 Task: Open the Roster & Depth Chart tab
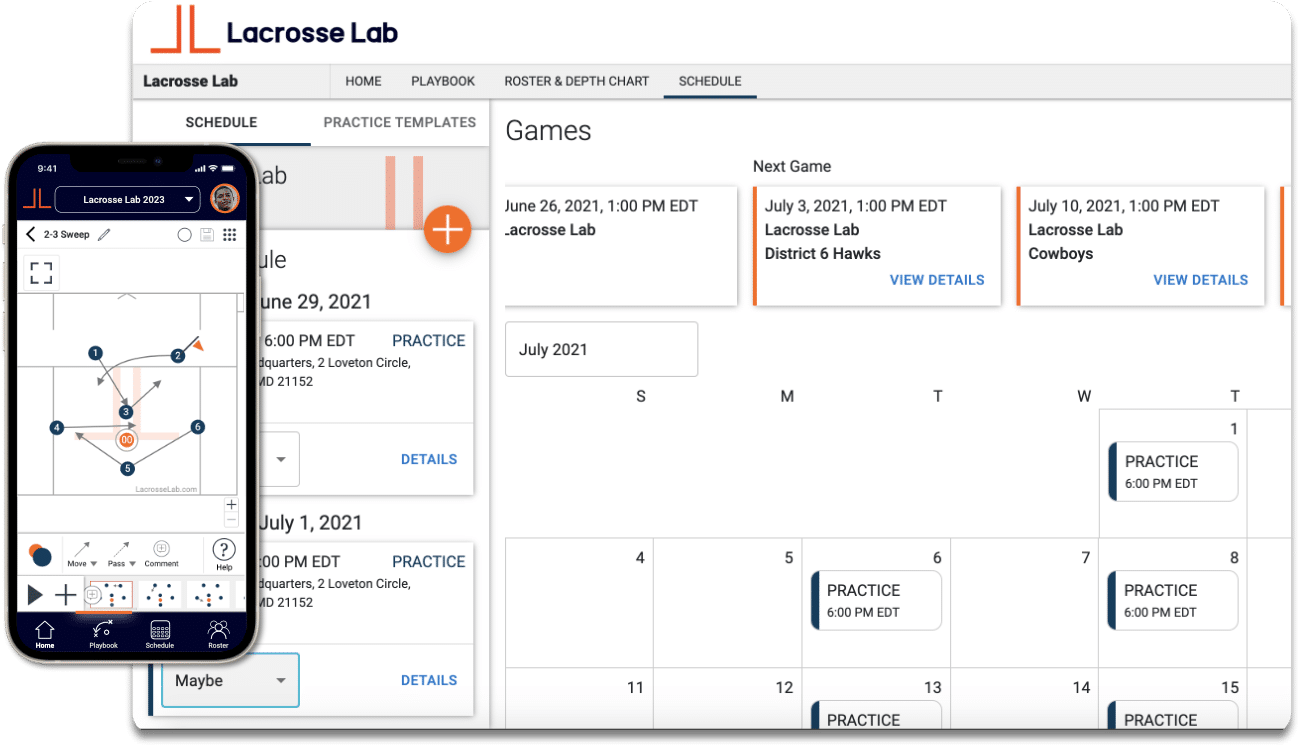[x=576, y=81]
